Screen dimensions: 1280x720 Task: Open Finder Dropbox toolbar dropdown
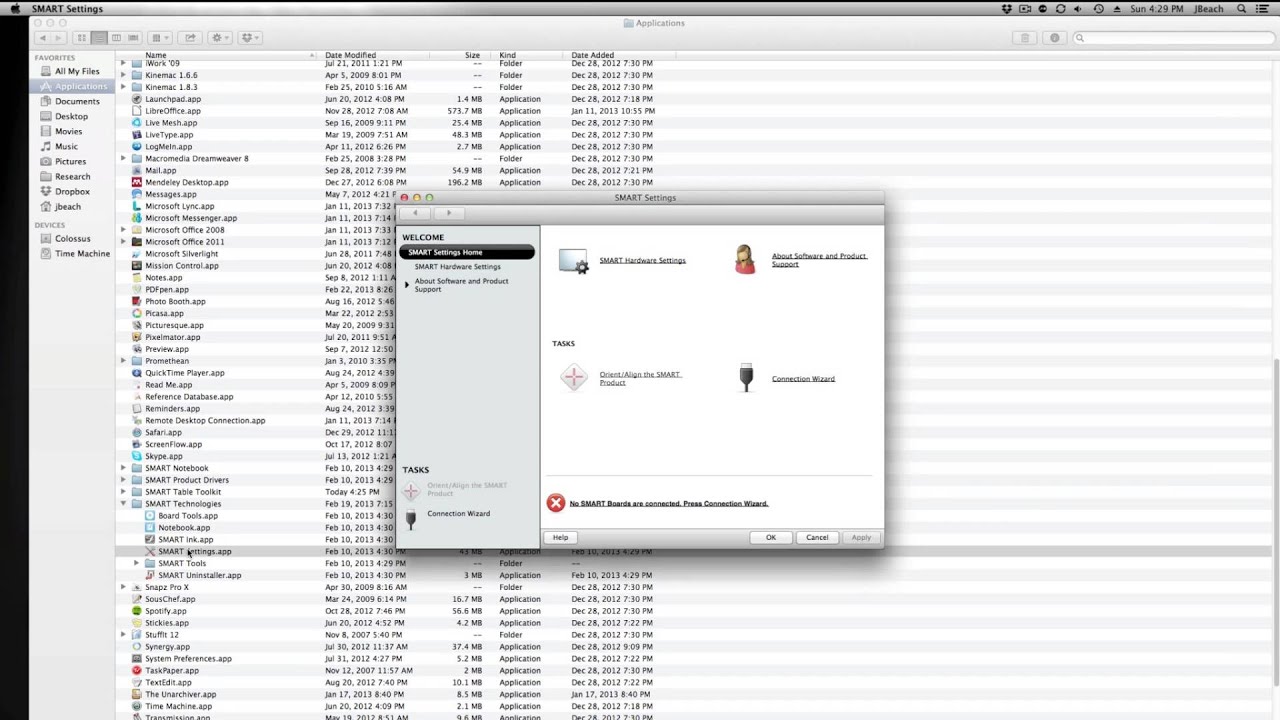(x=250, y=38)
